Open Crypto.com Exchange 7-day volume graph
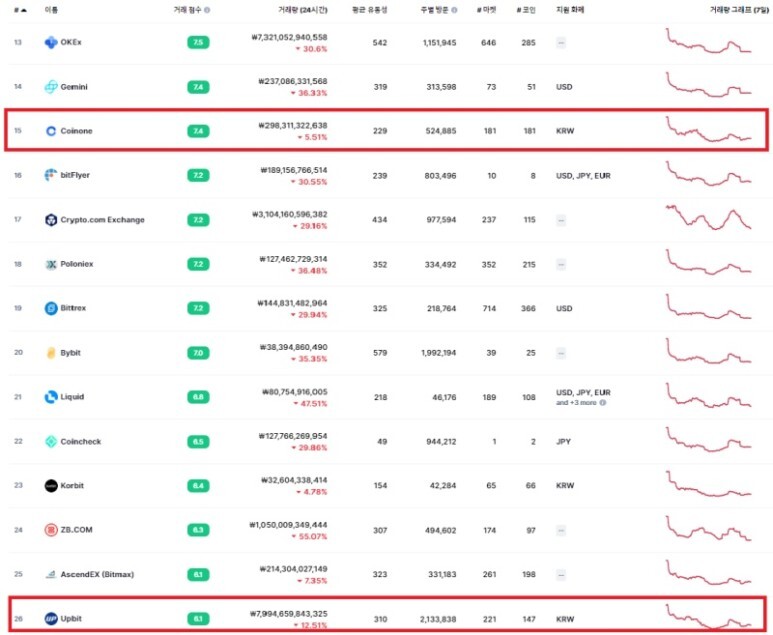 click(x=708, y=217)
